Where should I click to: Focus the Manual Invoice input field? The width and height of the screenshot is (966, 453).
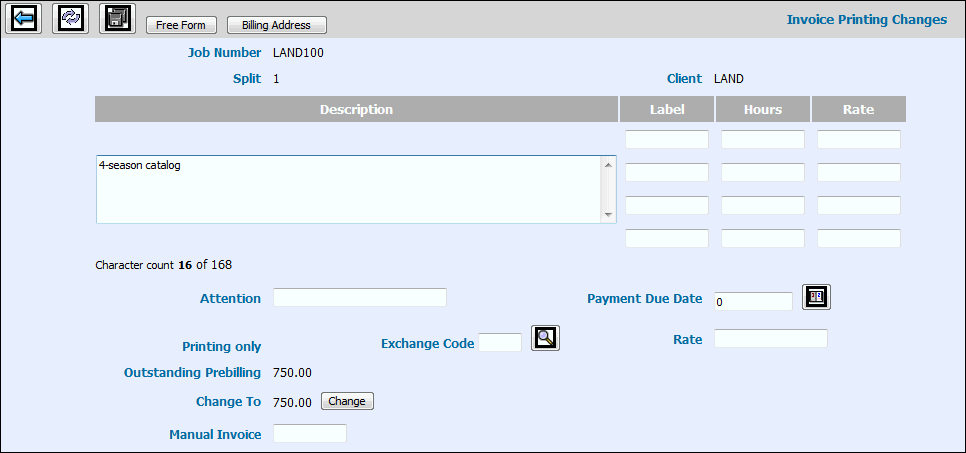point(309,433)
